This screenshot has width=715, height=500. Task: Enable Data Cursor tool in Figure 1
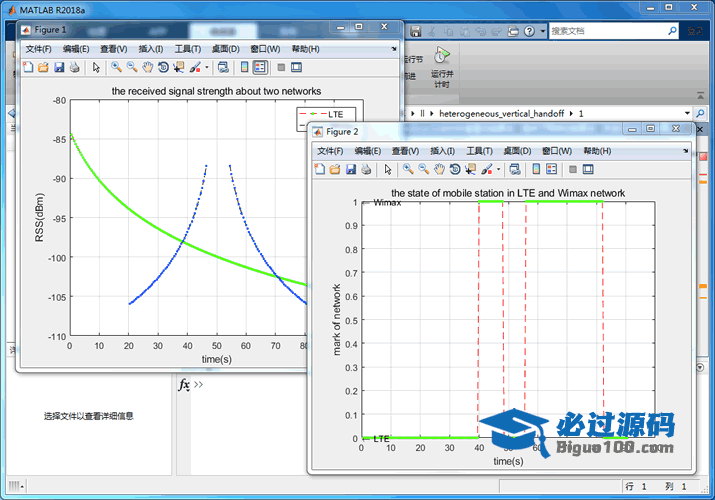pos(178,67)
